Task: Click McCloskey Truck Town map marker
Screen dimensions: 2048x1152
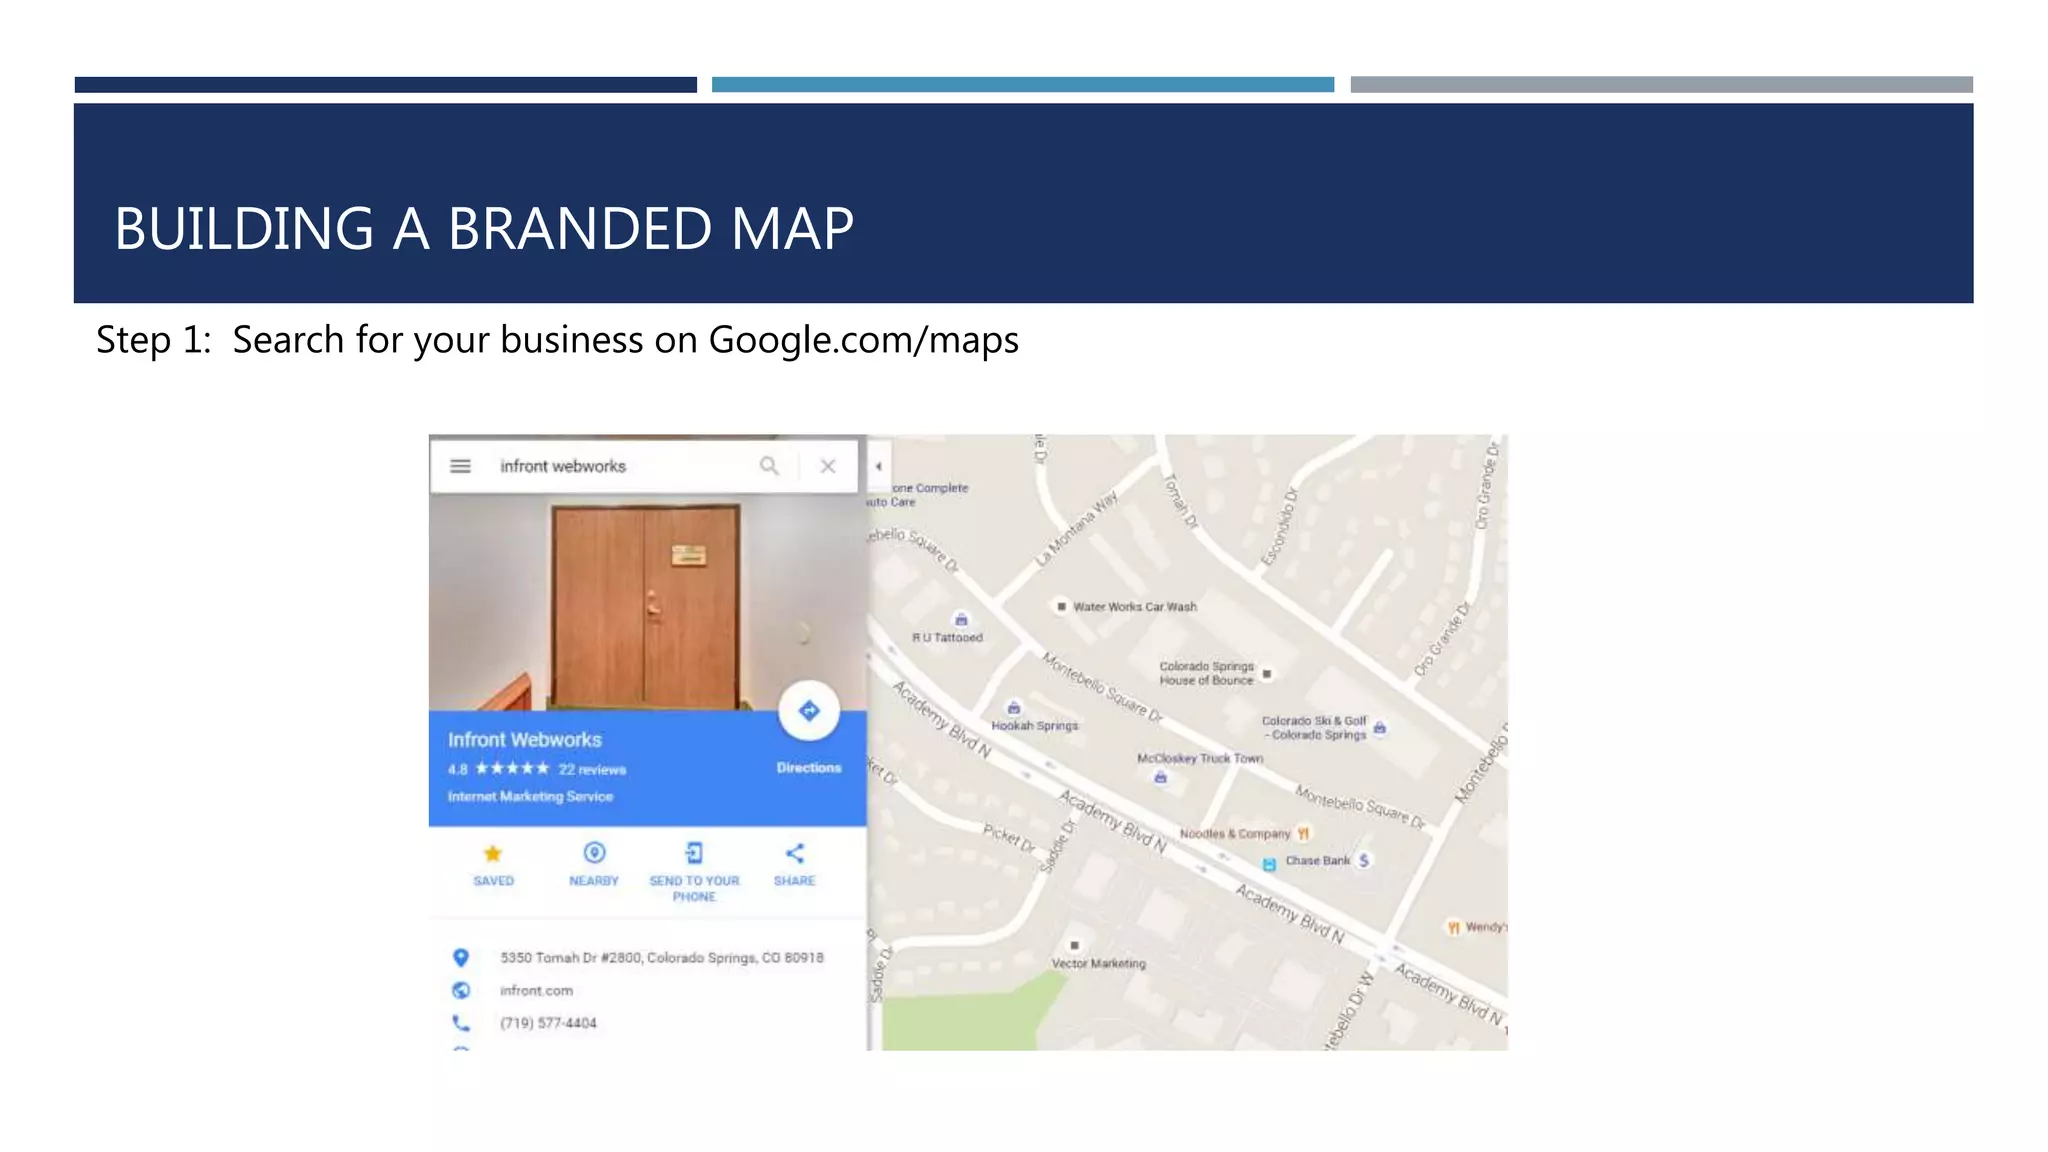Action: (x=1160, y=777)
